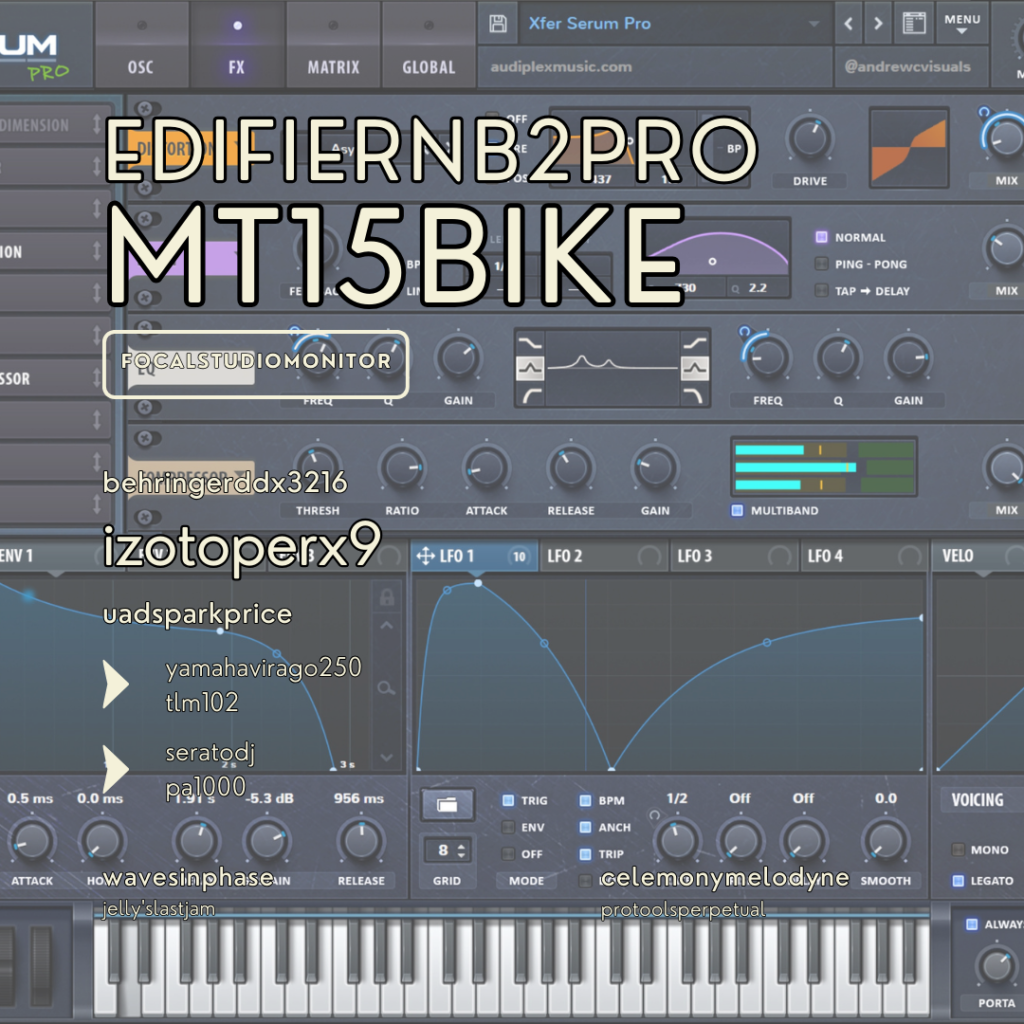The image size is (1024, 1024).
Task: Select the LFO 2 tab
Action: (x=604, y=556)
